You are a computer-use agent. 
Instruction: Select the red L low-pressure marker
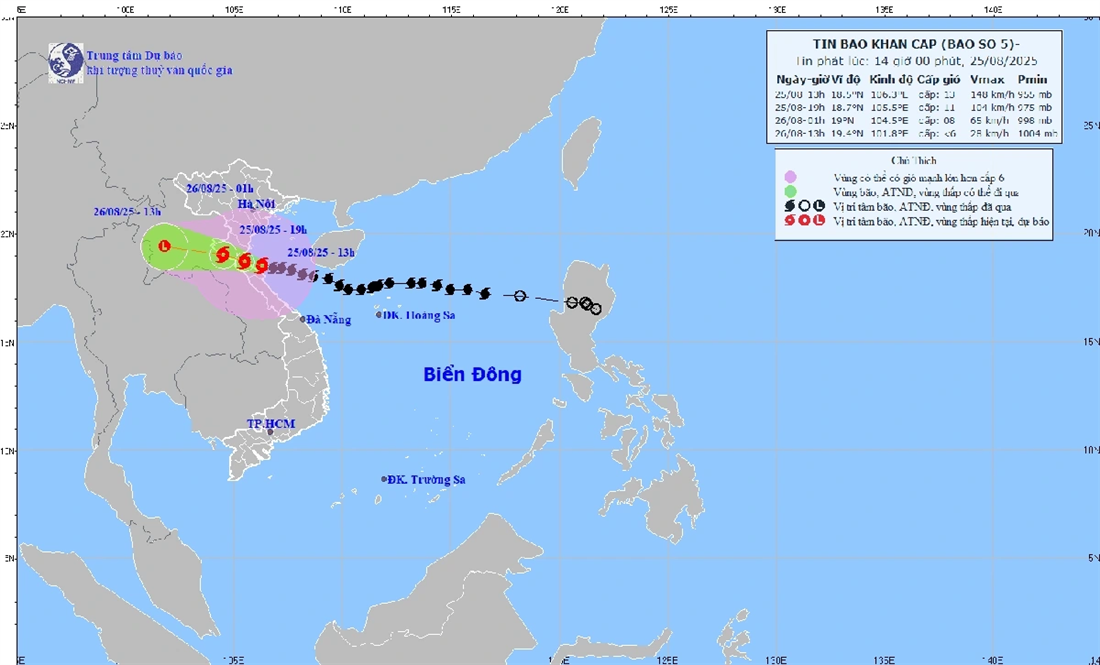tap(165, 246)
